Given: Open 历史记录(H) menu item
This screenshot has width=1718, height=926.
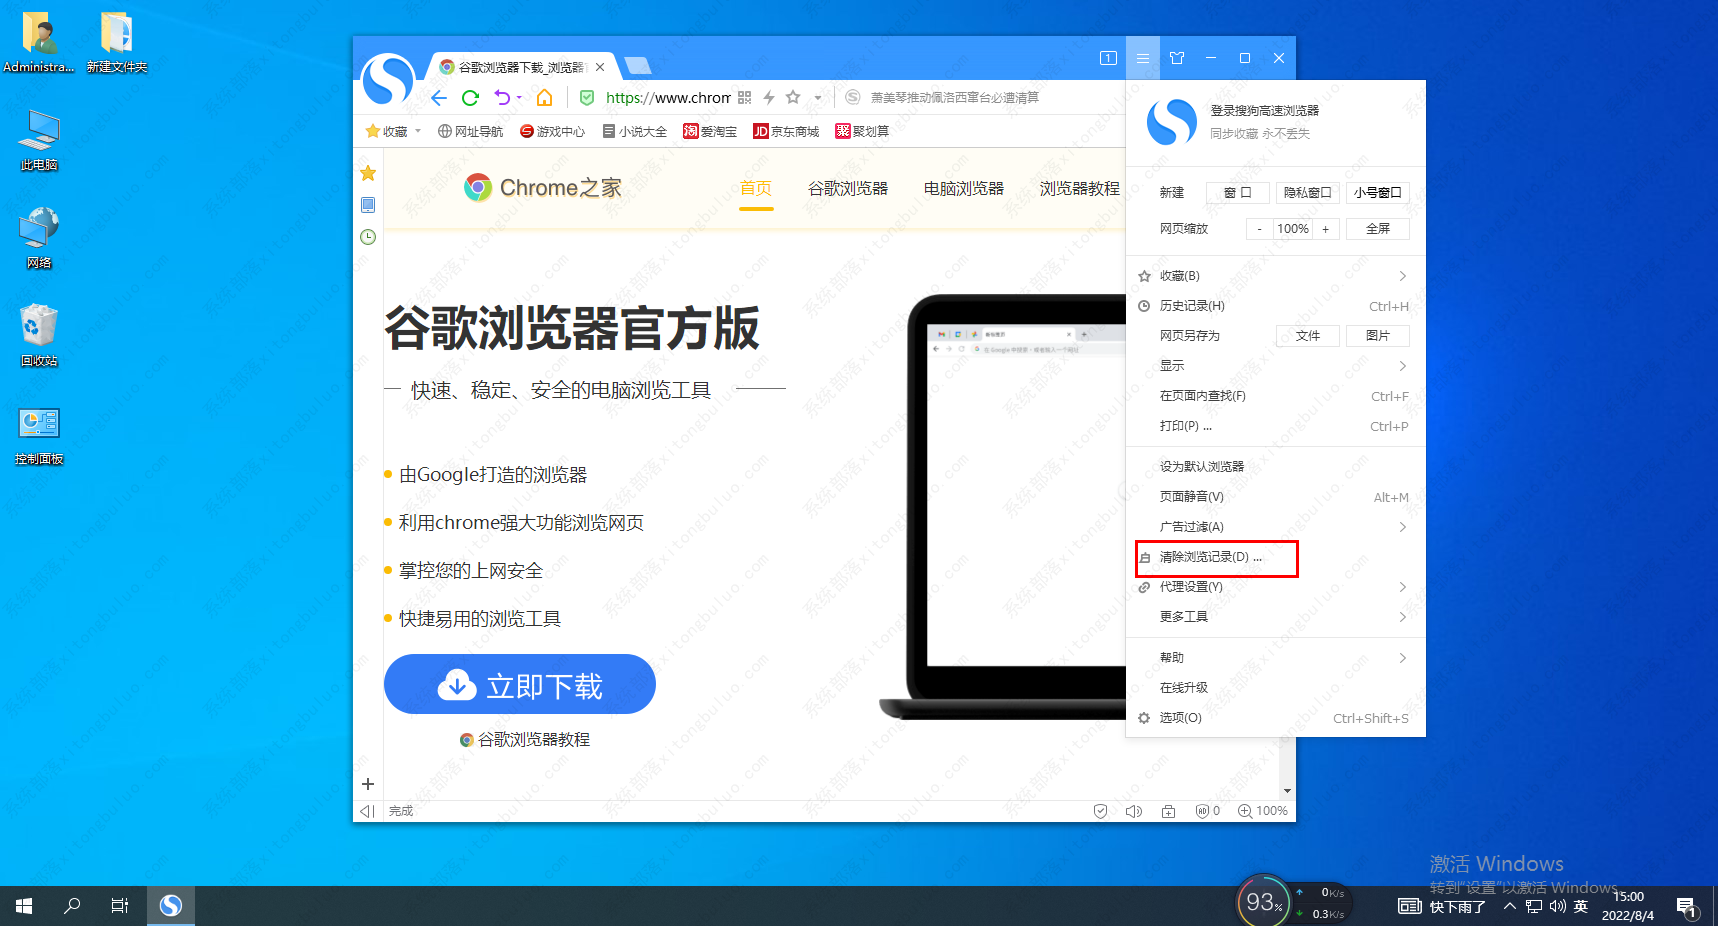Looking at the screenshot, I should click(x=1275, y=306).
